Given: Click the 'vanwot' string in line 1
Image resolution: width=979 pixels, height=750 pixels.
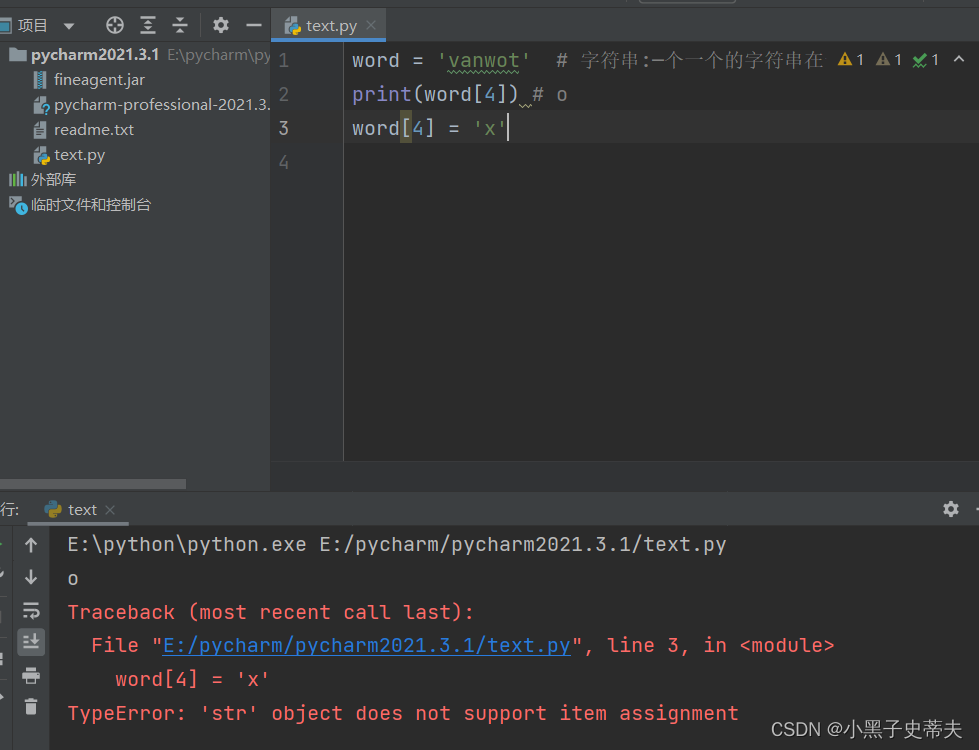Looking at the screenshot, I should 483,61.
